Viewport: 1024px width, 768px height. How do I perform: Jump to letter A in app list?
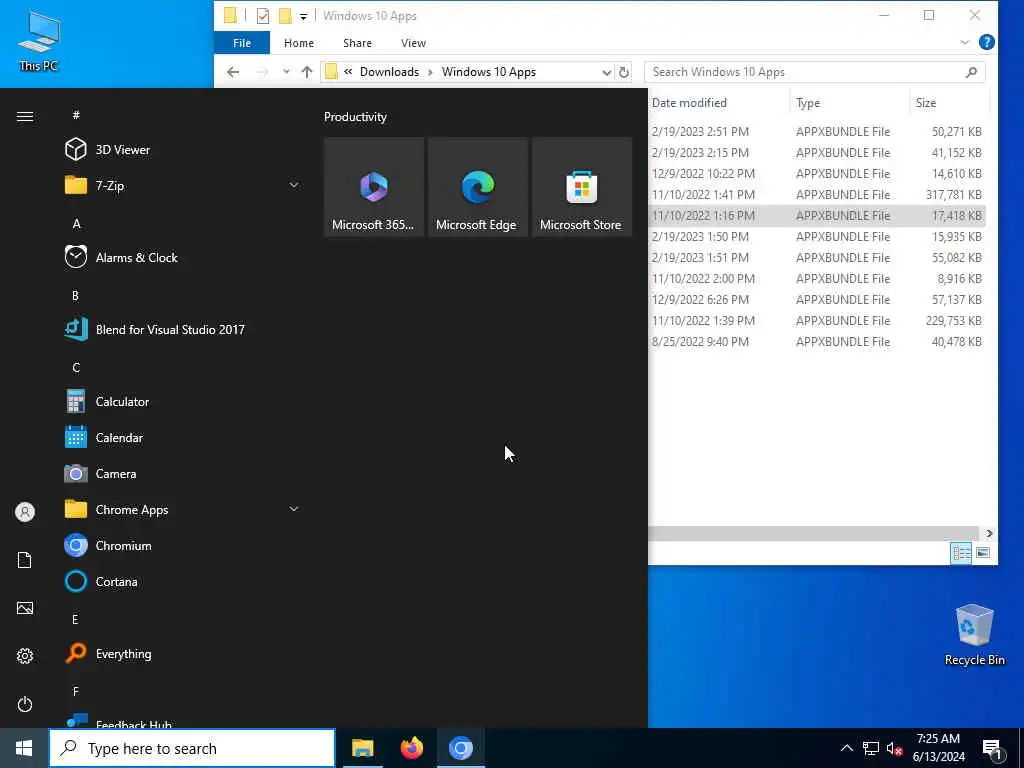point(76,223)
